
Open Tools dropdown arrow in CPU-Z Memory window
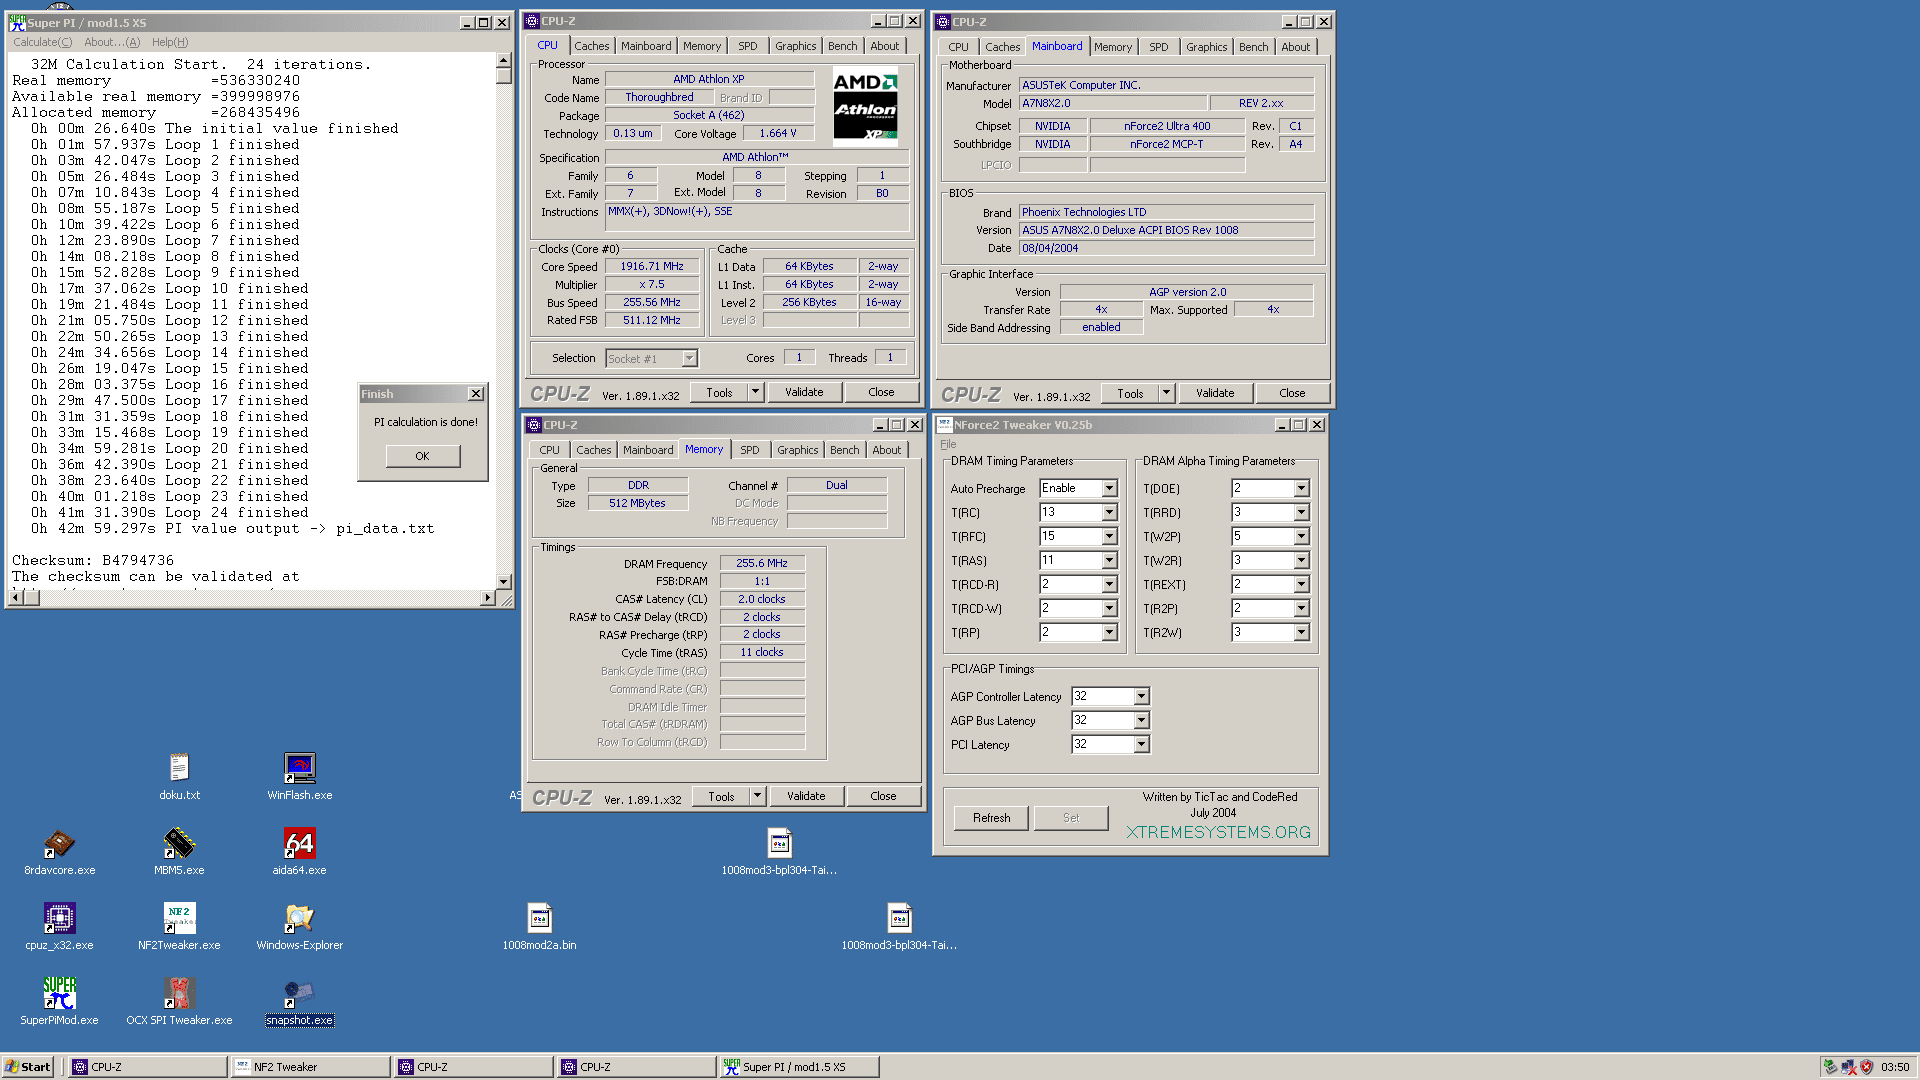[x=758, y=796]
